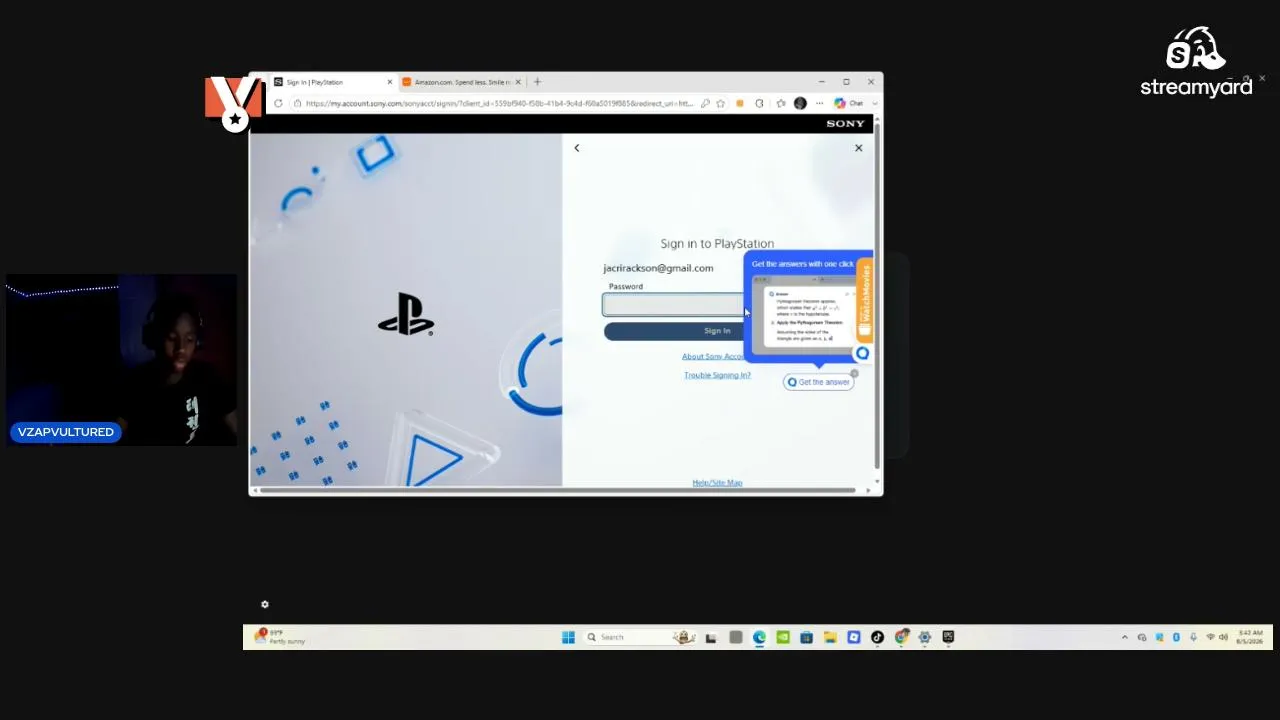Screen dimensions: 1280x720
Task: Open File Explorer from the taskbar
Action: 830,637
